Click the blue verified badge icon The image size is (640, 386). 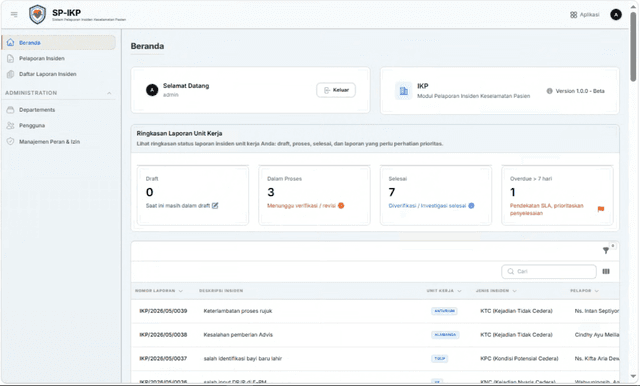(x=471, y=206)
